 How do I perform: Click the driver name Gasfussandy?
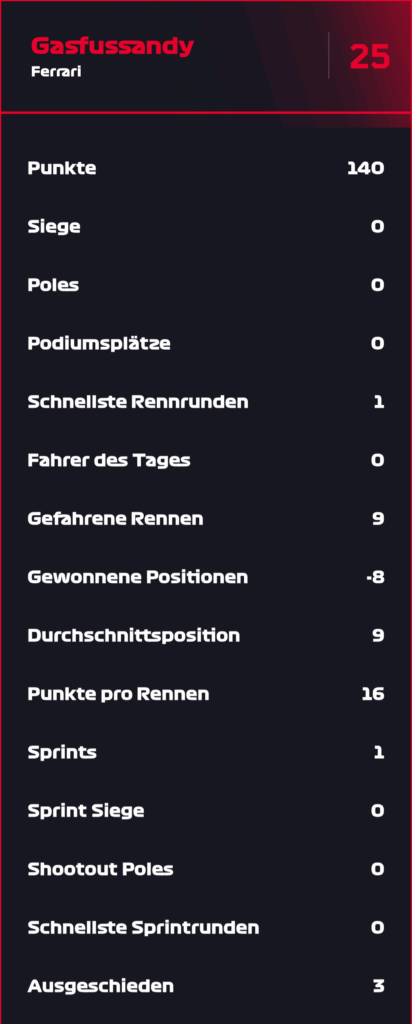point(112,47)
